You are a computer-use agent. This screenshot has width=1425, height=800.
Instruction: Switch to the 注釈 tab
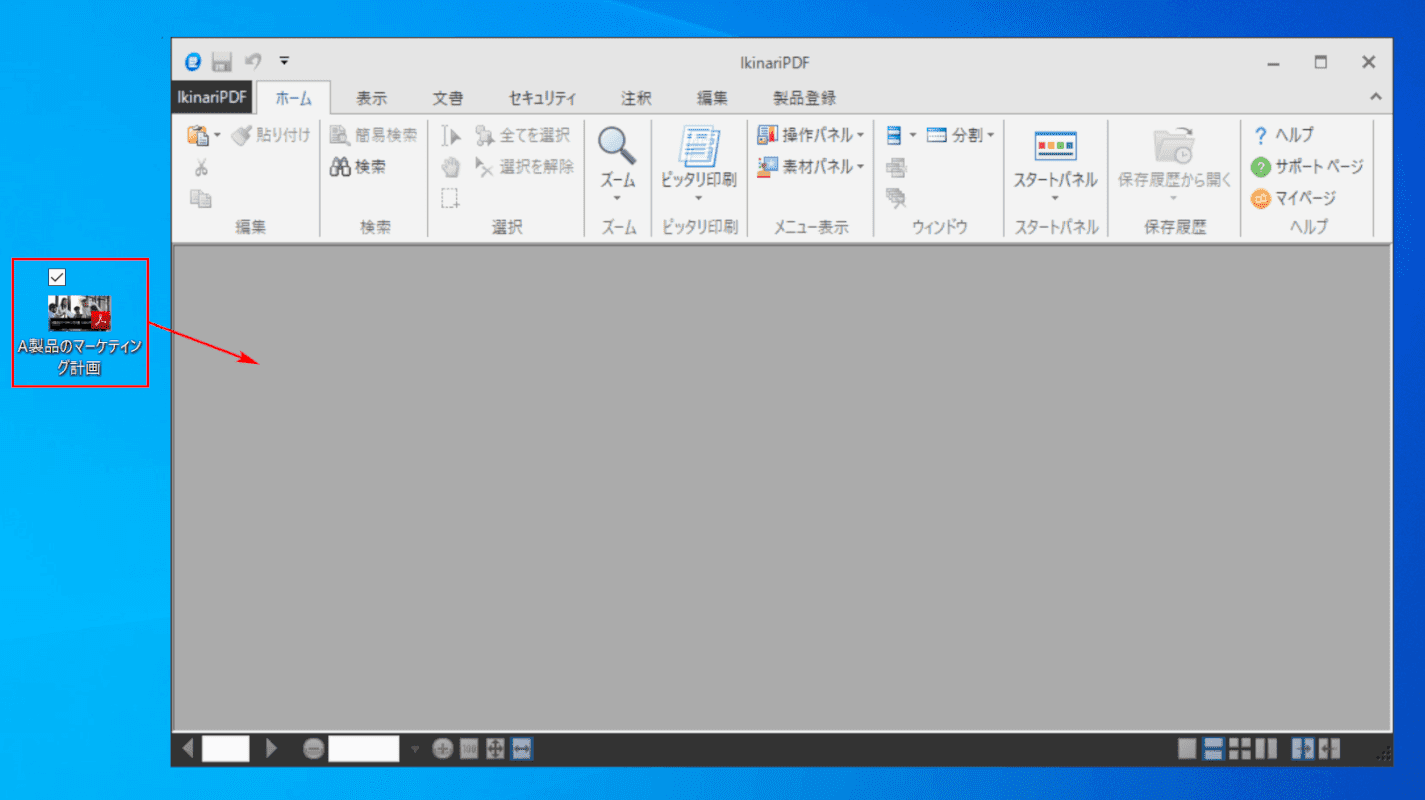pos(636,98)
